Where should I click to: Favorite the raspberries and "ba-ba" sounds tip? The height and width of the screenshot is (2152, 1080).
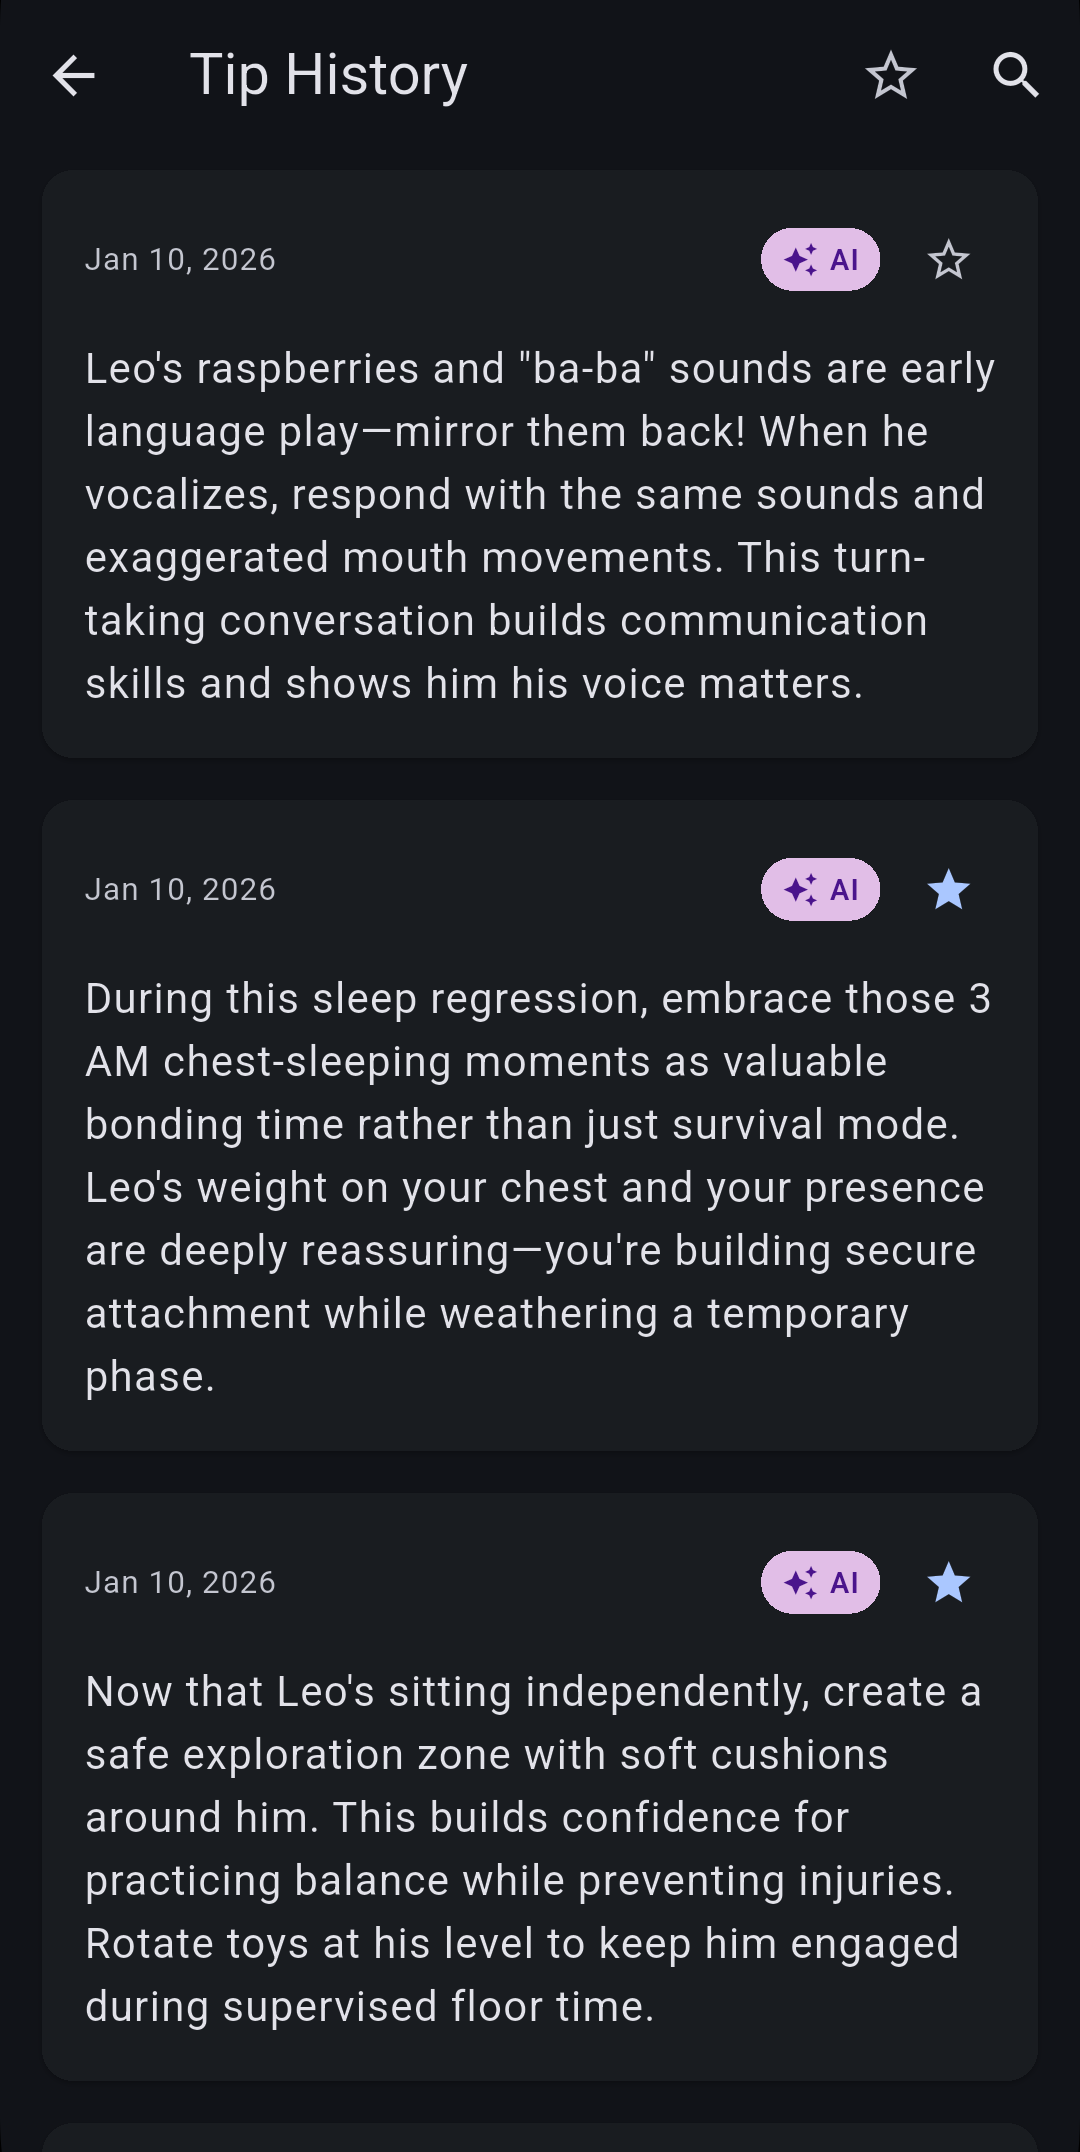click(948, 261)
